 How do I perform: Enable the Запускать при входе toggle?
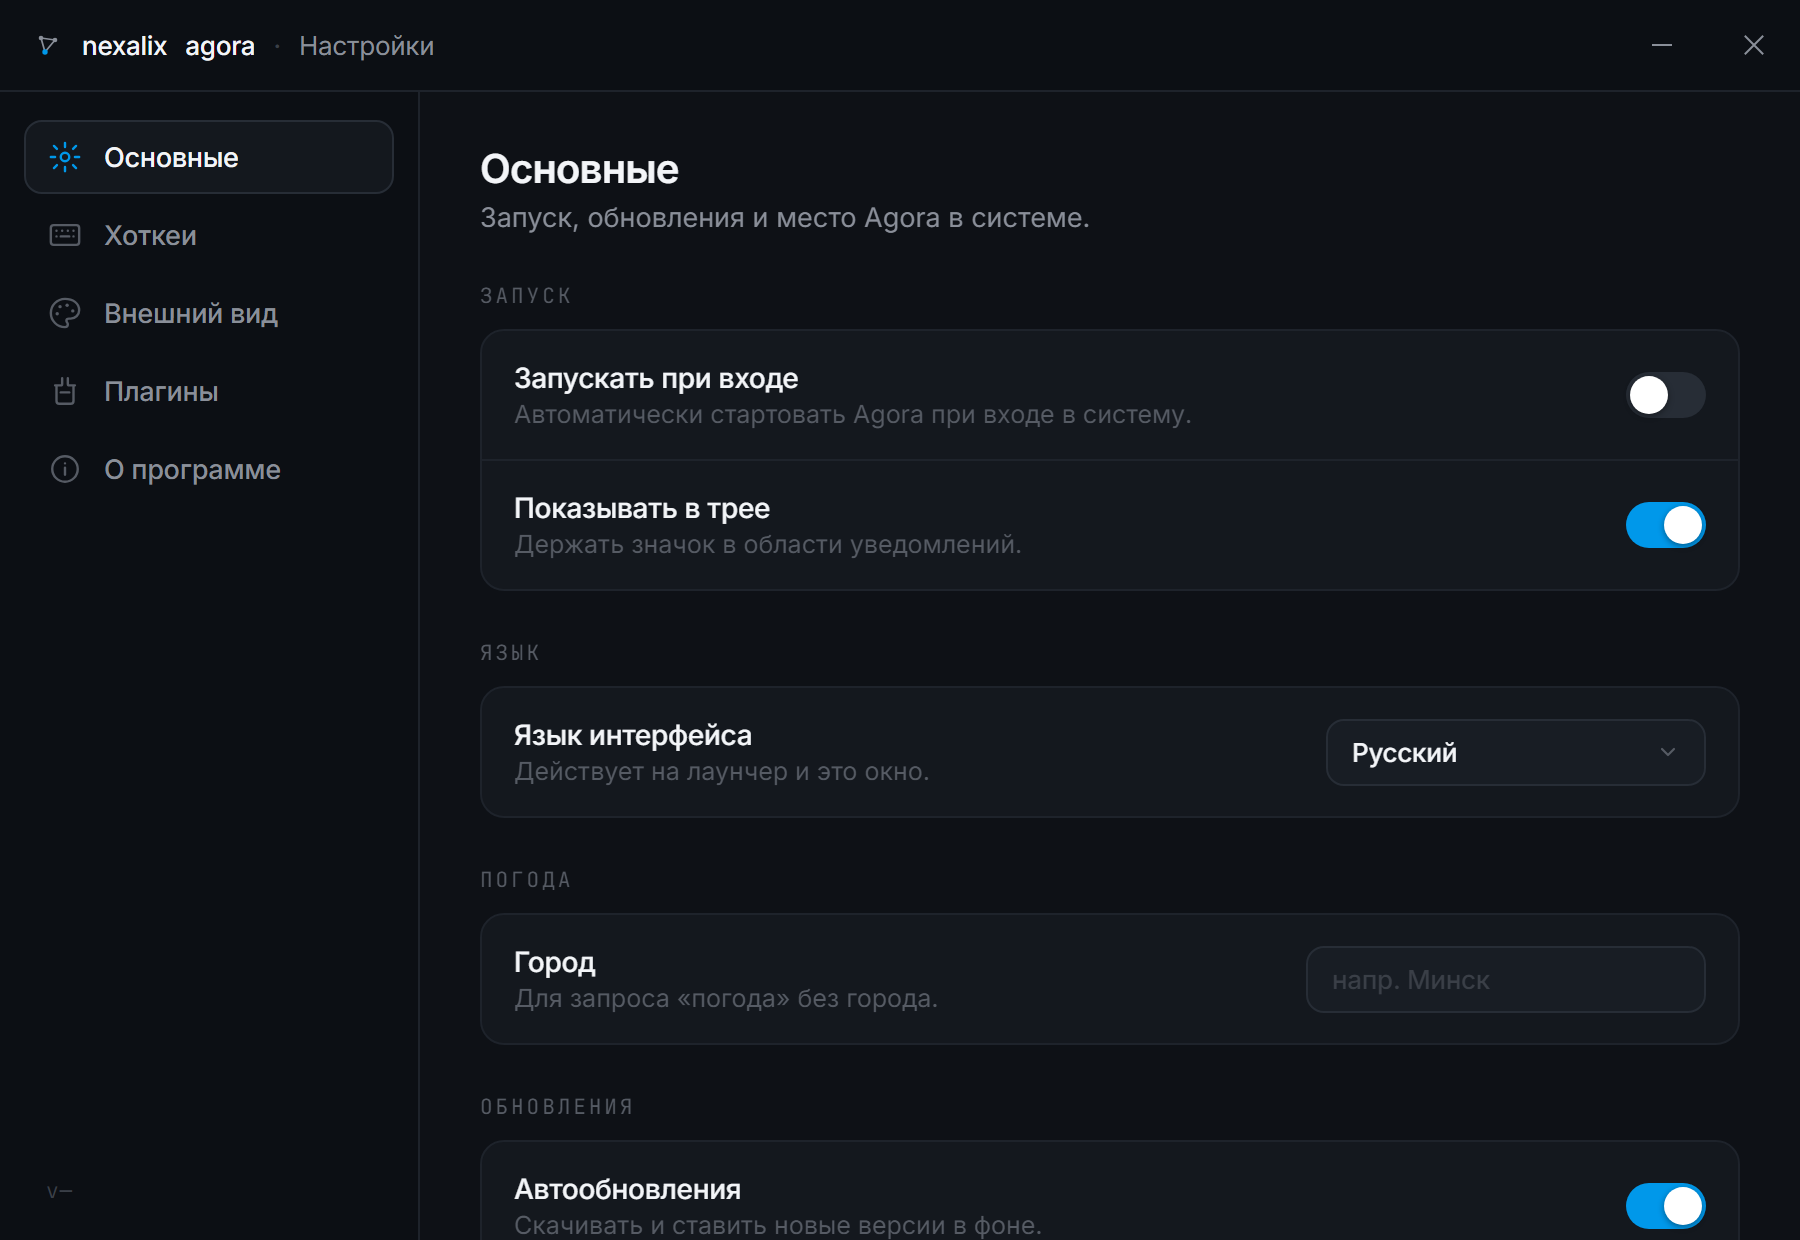click(x=1666, y=395)
